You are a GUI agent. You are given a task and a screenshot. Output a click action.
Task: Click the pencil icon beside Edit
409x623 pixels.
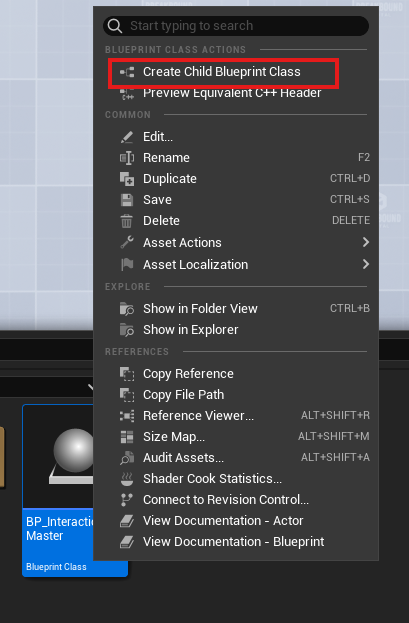127,137
